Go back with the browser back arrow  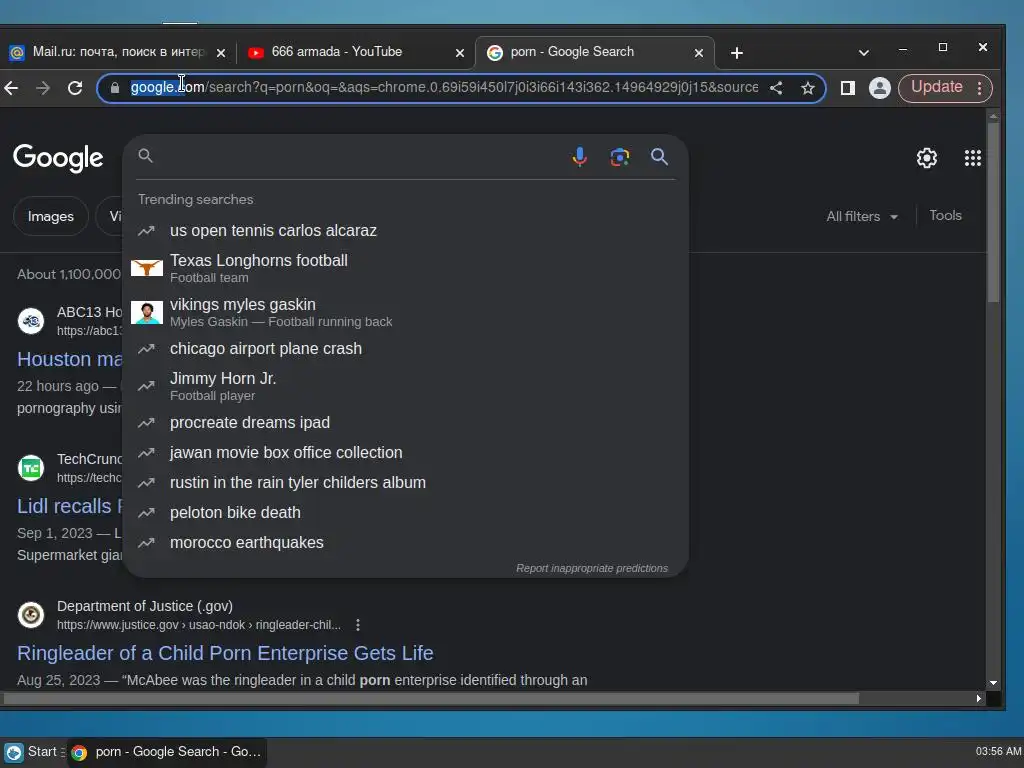tap(11, 88)
